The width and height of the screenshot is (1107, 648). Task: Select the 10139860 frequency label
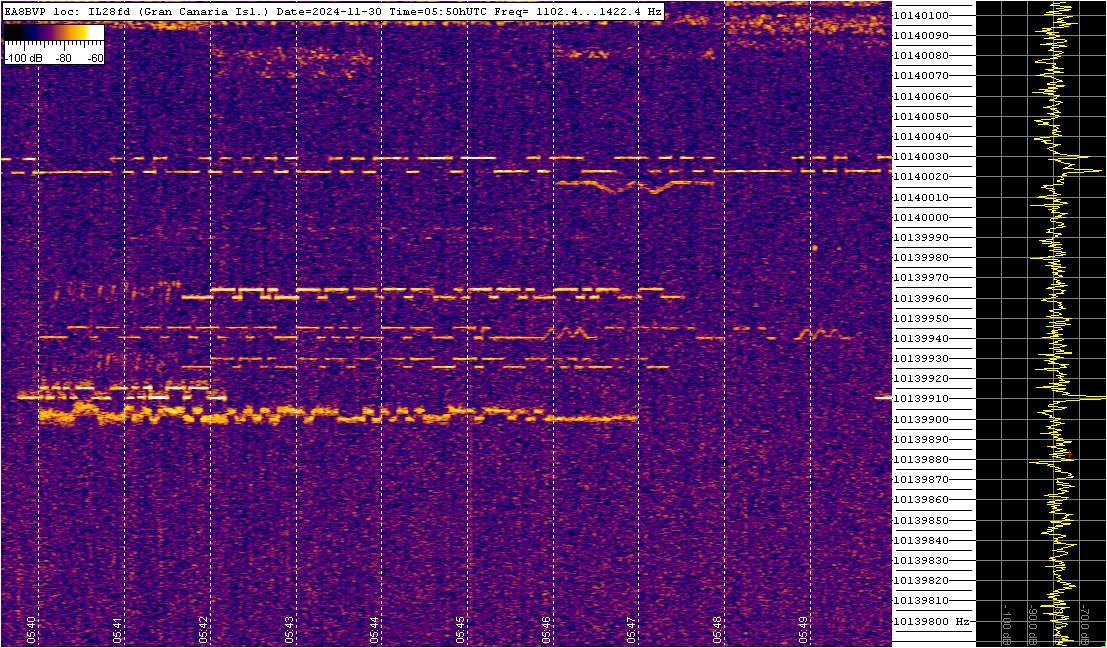point(921,500)
